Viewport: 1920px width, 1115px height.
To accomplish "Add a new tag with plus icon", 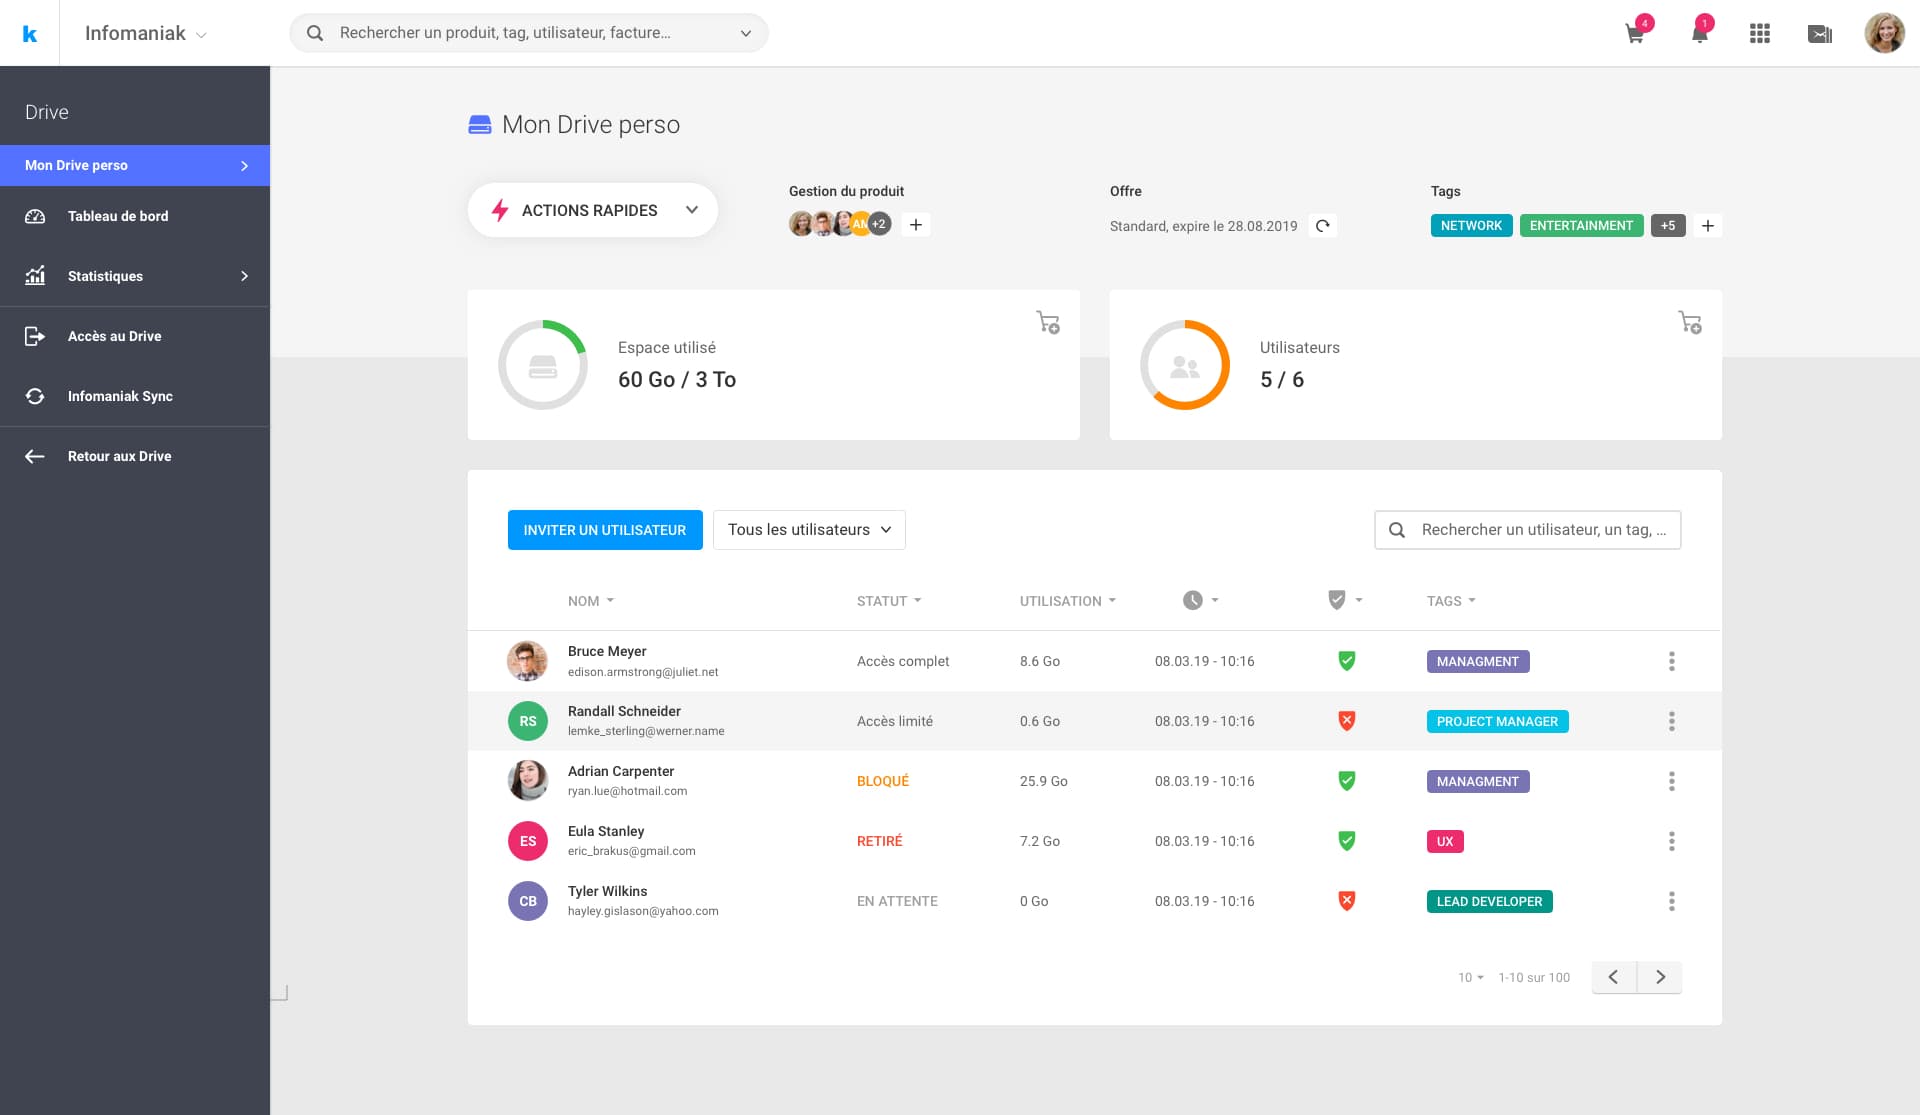I will pyautogui.click(x=1708, y=226).
